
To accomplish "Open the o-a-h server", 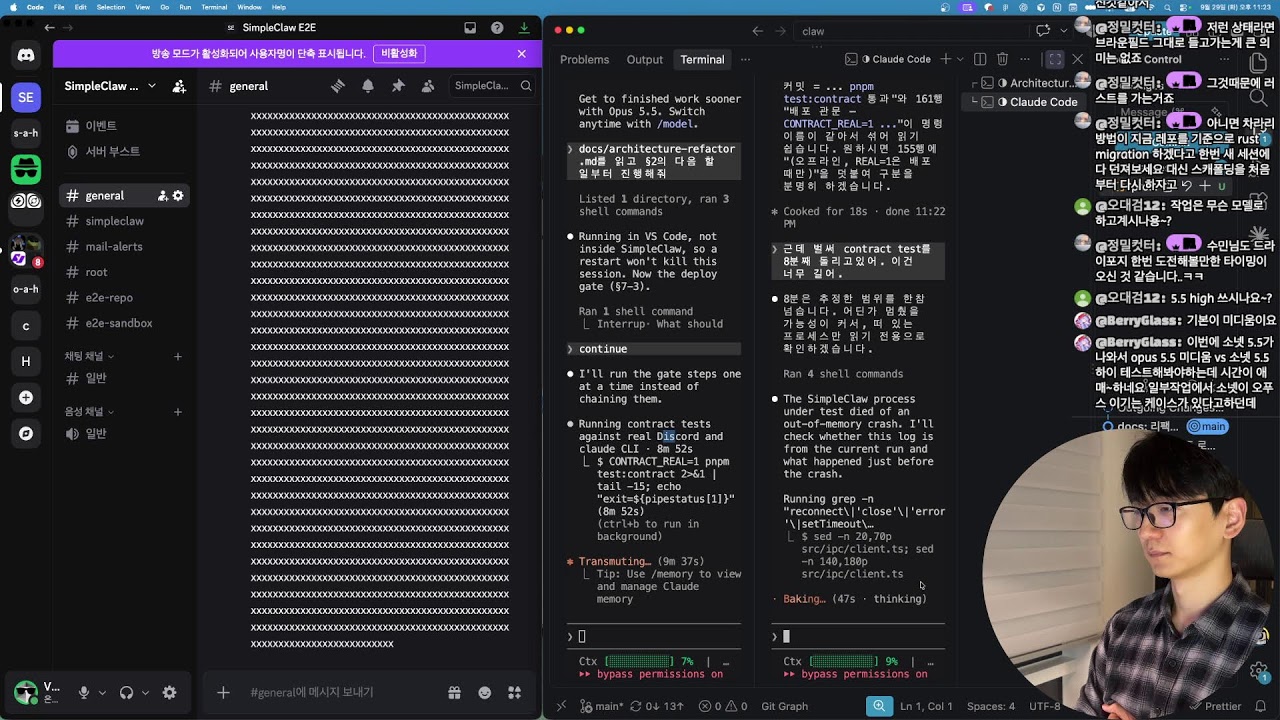I will pyautogui.click(x=26, y=289).
